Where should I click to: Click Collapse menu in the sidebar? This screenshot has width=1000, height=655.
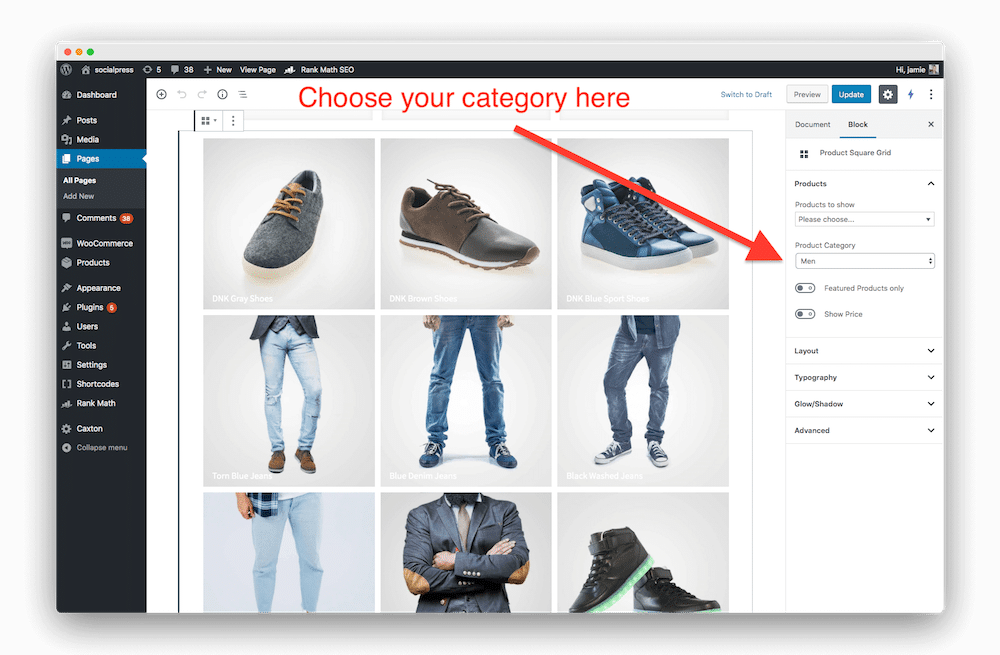click(x=101, y=448)
